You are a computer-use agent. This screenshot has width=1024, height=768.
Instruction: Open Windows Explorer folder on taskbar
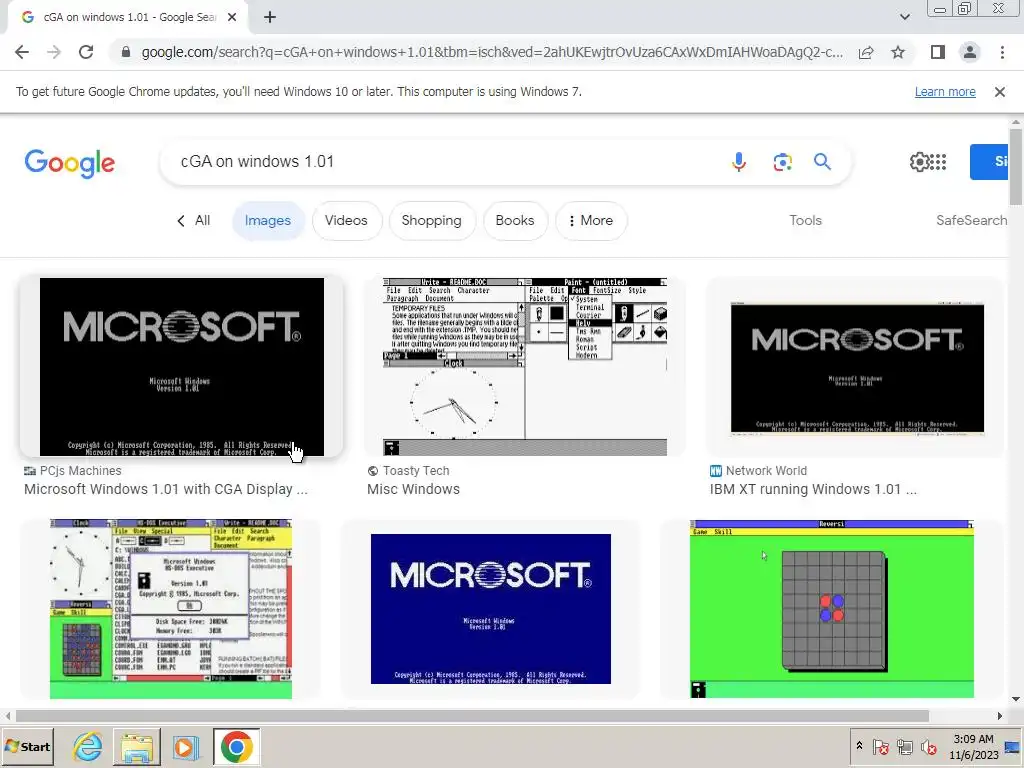136,746
